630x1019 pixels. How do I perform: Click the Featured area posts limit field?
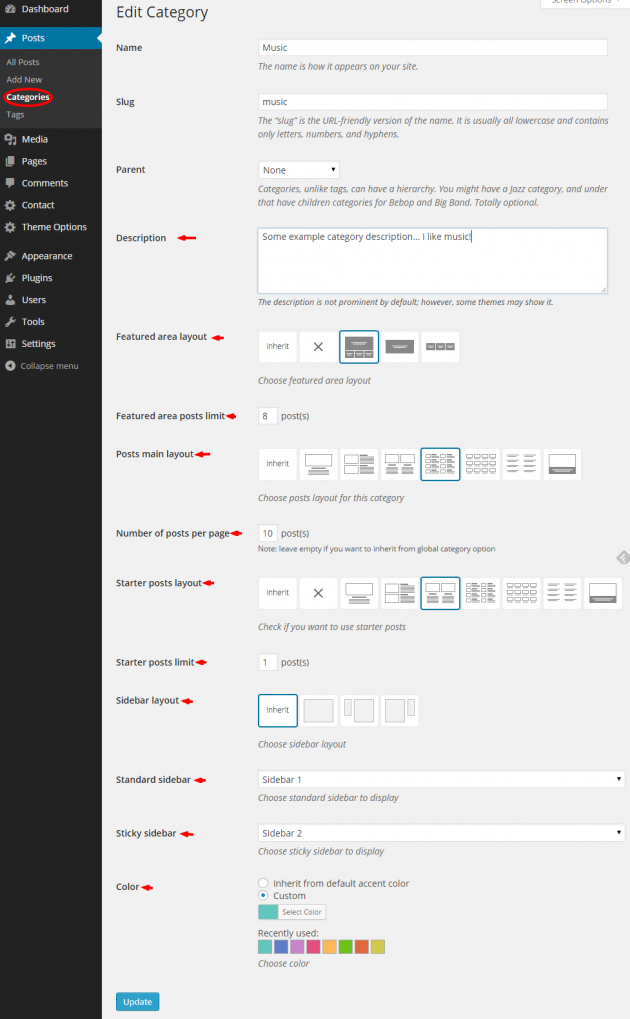pyautogui.click(x=268, y=416)
